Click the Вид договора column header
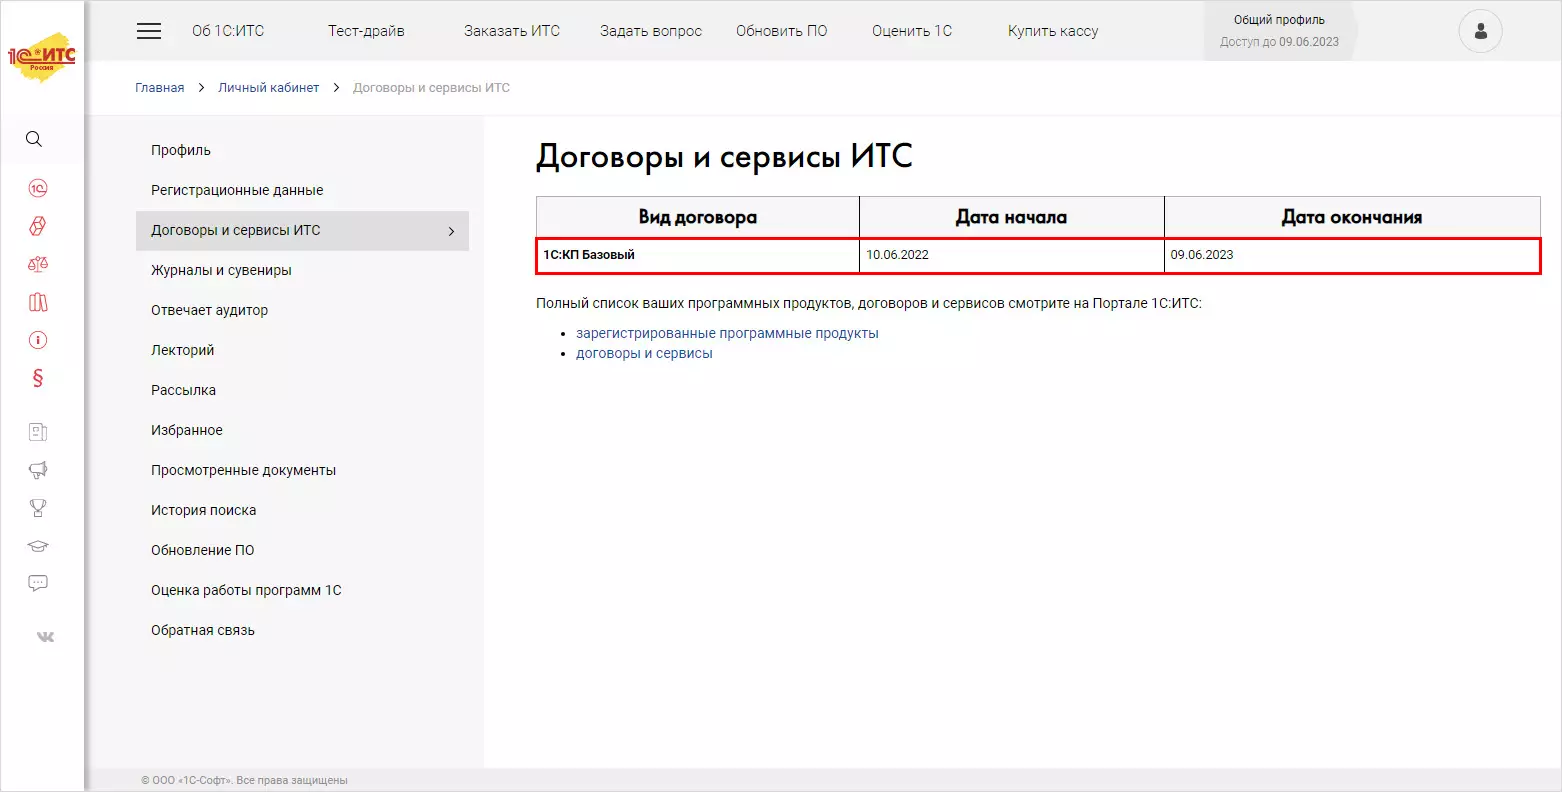Image resolution: width=1562 pixels, height=792 pixels. click(698, 217)
